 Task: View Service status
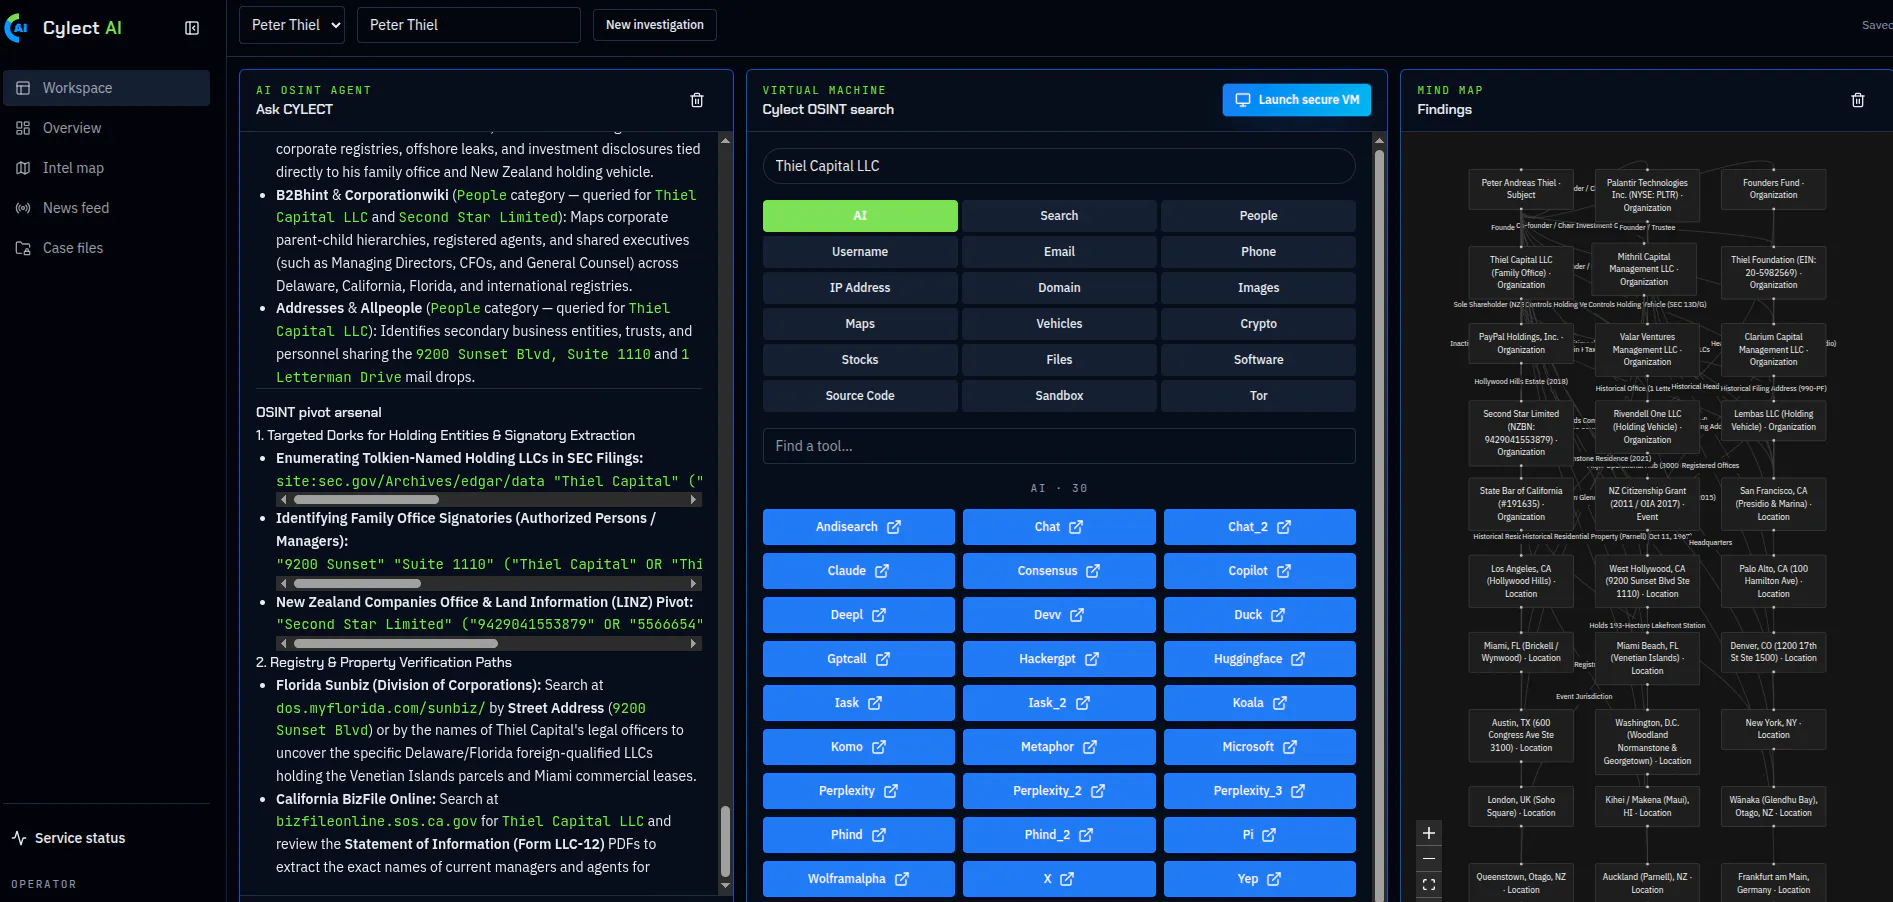click(x=68, y=838)
